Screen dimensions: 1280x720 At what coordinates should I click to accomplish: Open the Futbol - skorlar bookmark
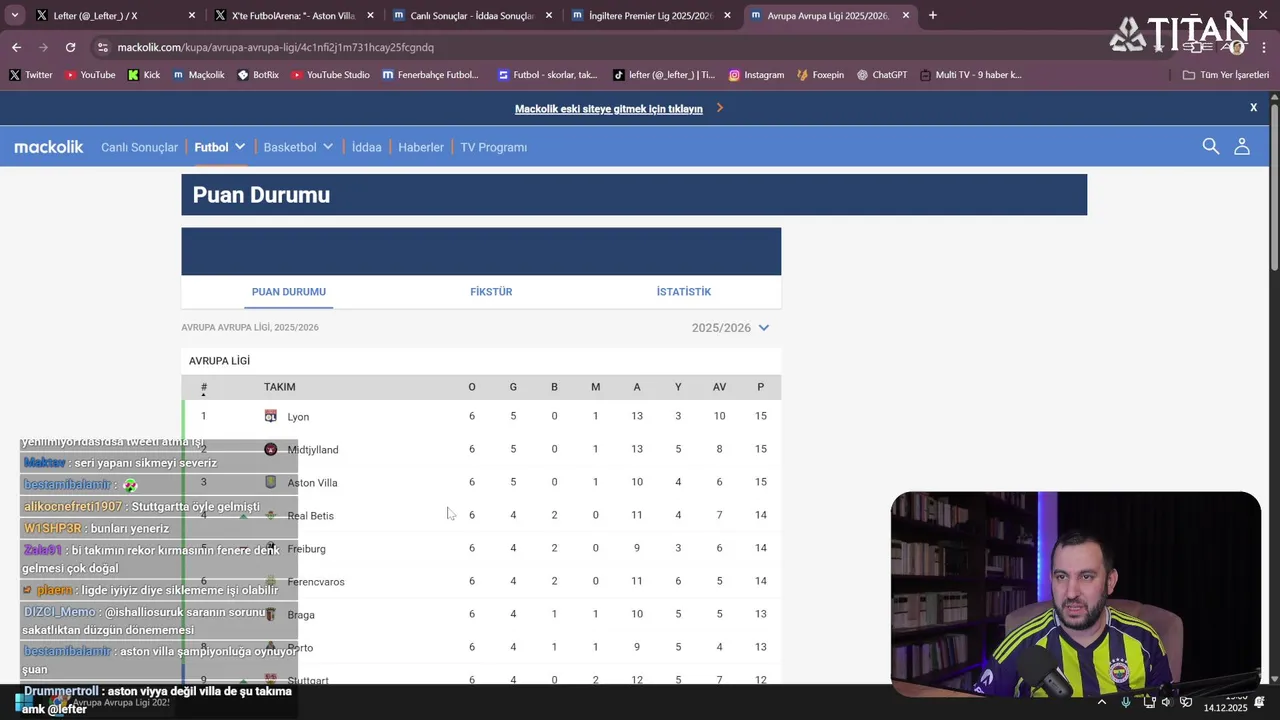click(547, 75)
